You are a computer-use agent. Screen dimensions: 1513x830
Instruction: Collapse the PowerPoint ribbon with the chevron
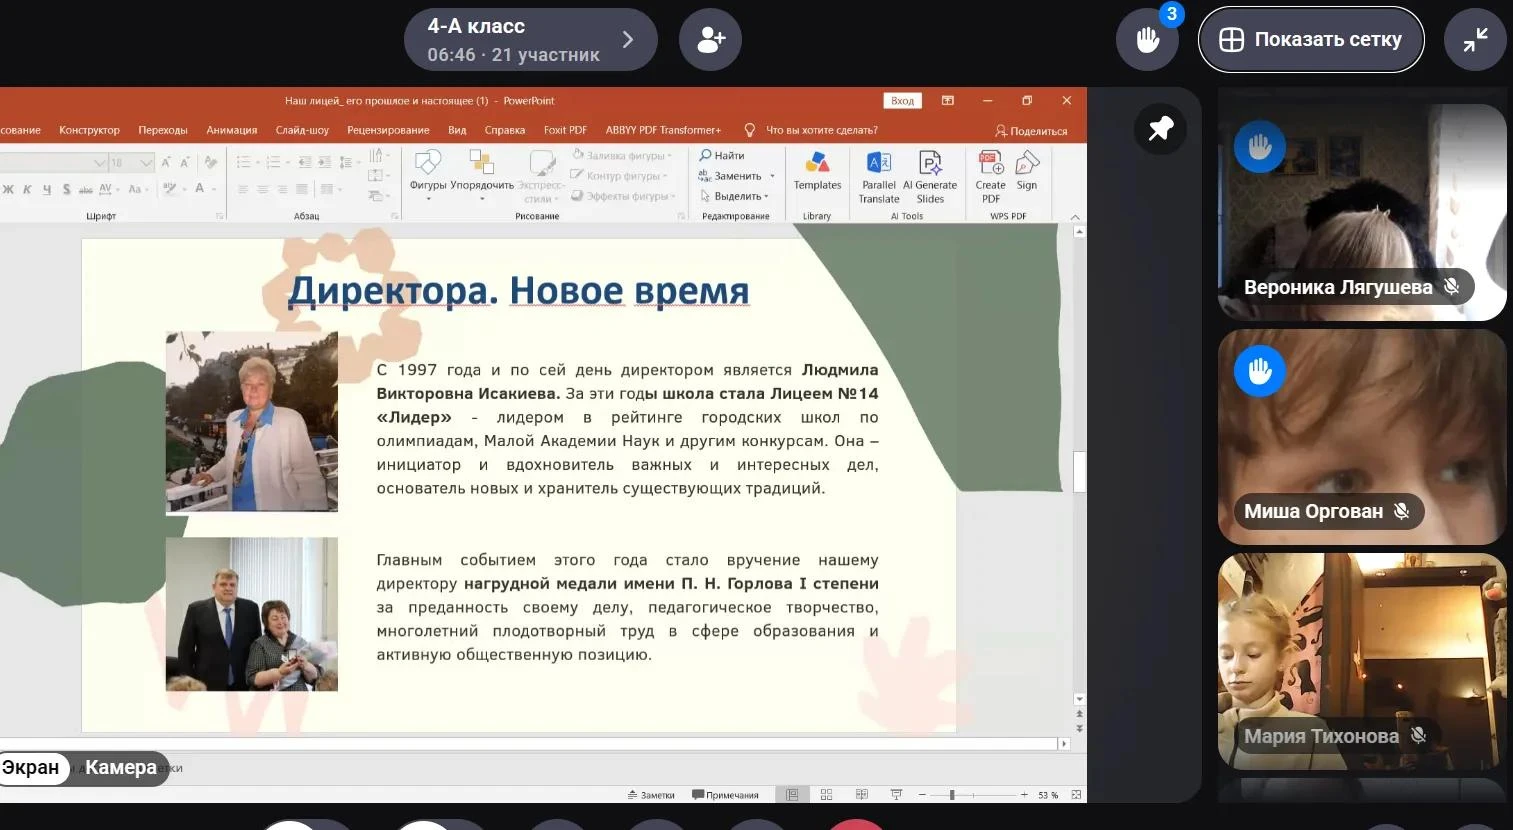click(x=1075, y=216)
